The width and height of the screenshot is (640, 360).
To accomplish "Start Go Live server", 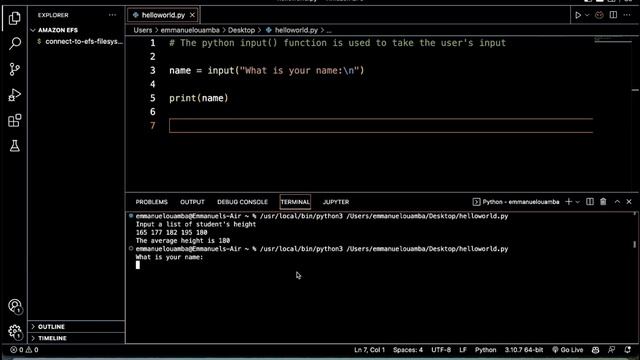I will pyautogui.click(x=568, y=350).
